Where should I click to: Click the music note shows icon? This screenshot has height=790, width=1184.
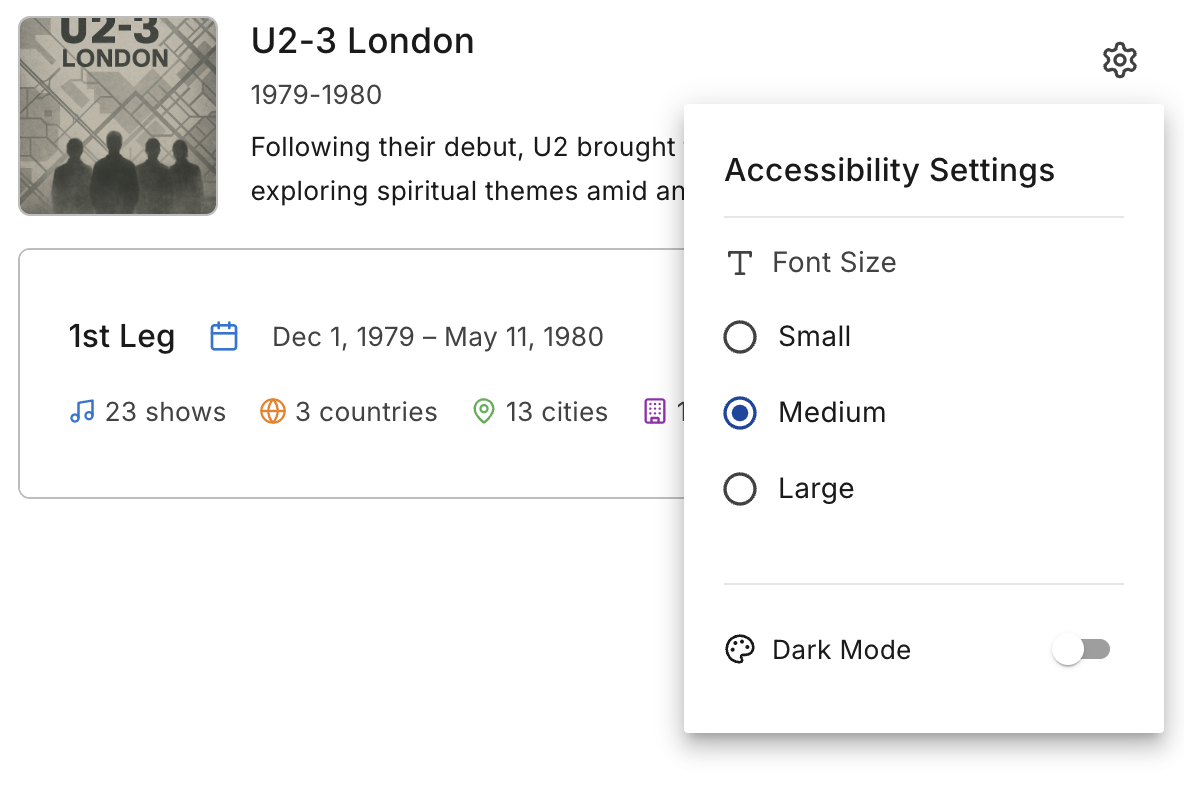coord(82,411)
